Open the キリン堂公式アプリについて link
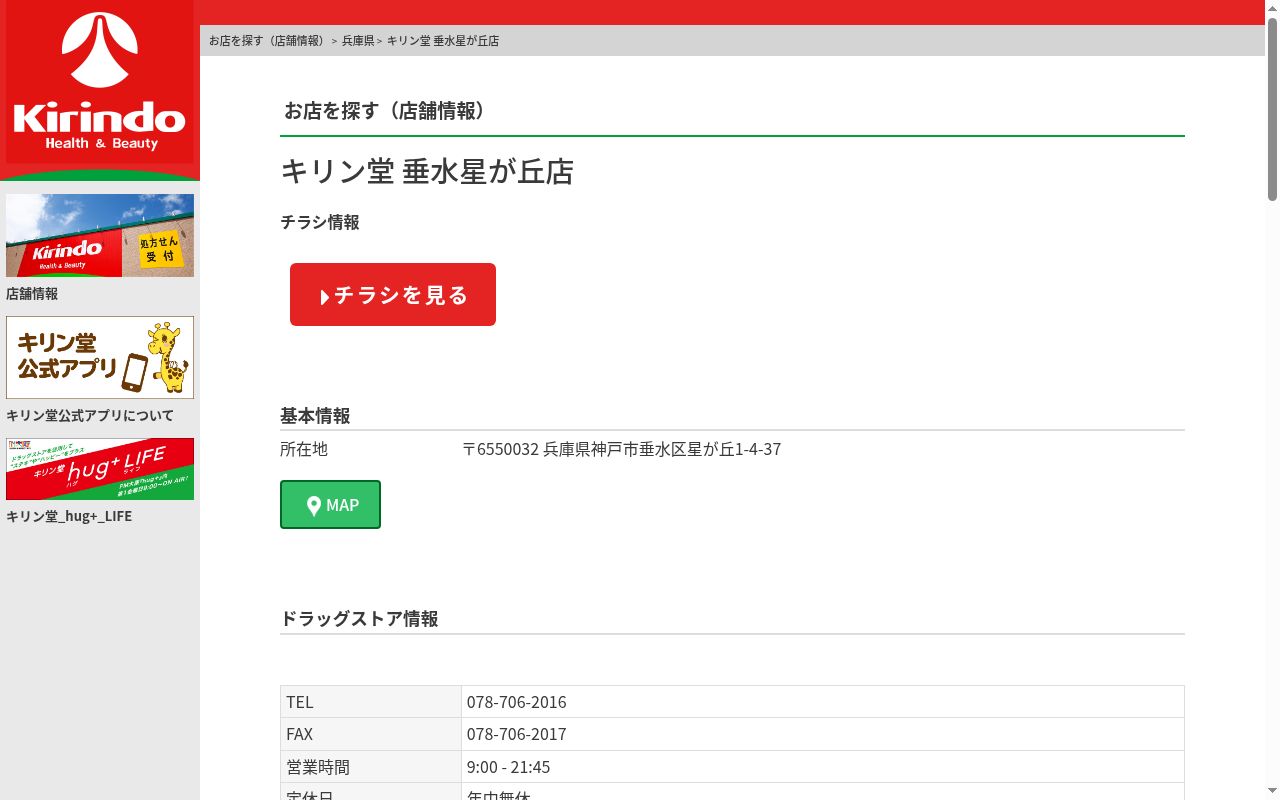1280x800 pixels. click(90, 416)
